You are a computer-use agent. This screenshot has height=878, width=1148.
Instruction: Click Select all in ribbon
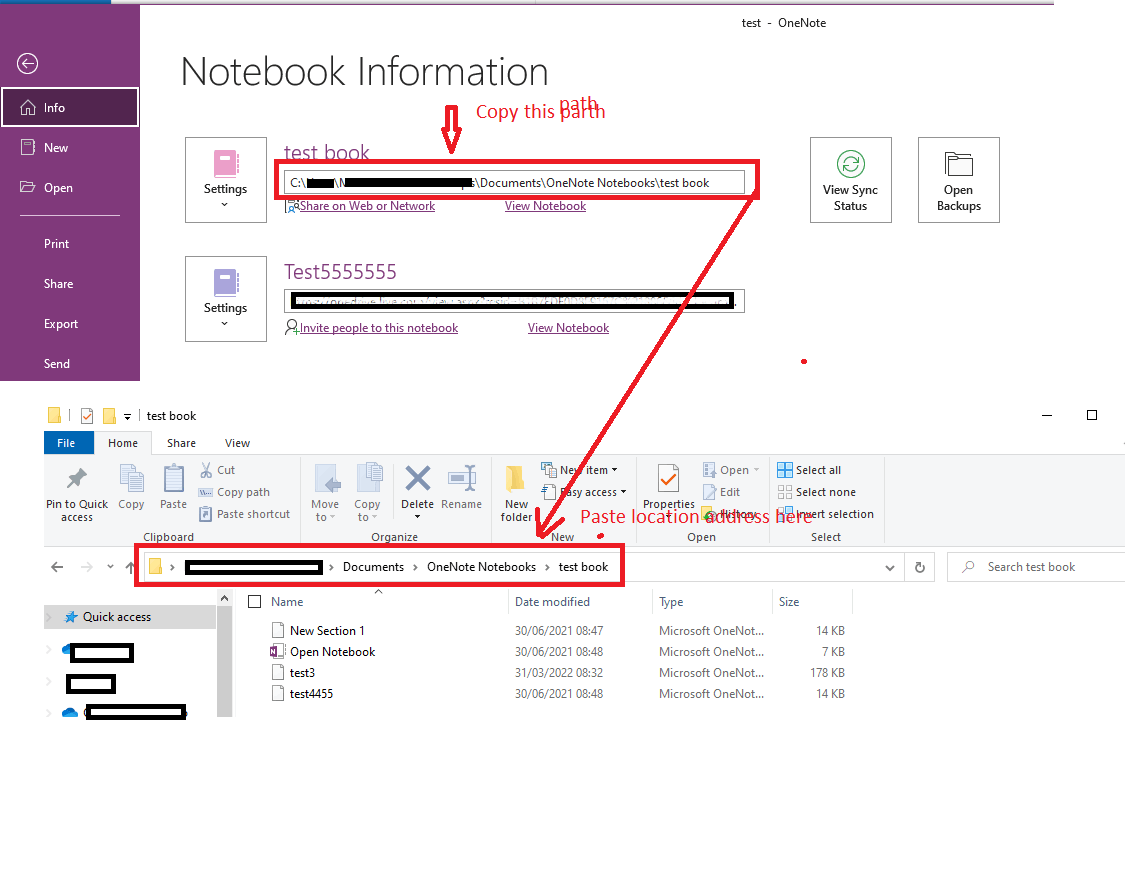pos(810,470)
